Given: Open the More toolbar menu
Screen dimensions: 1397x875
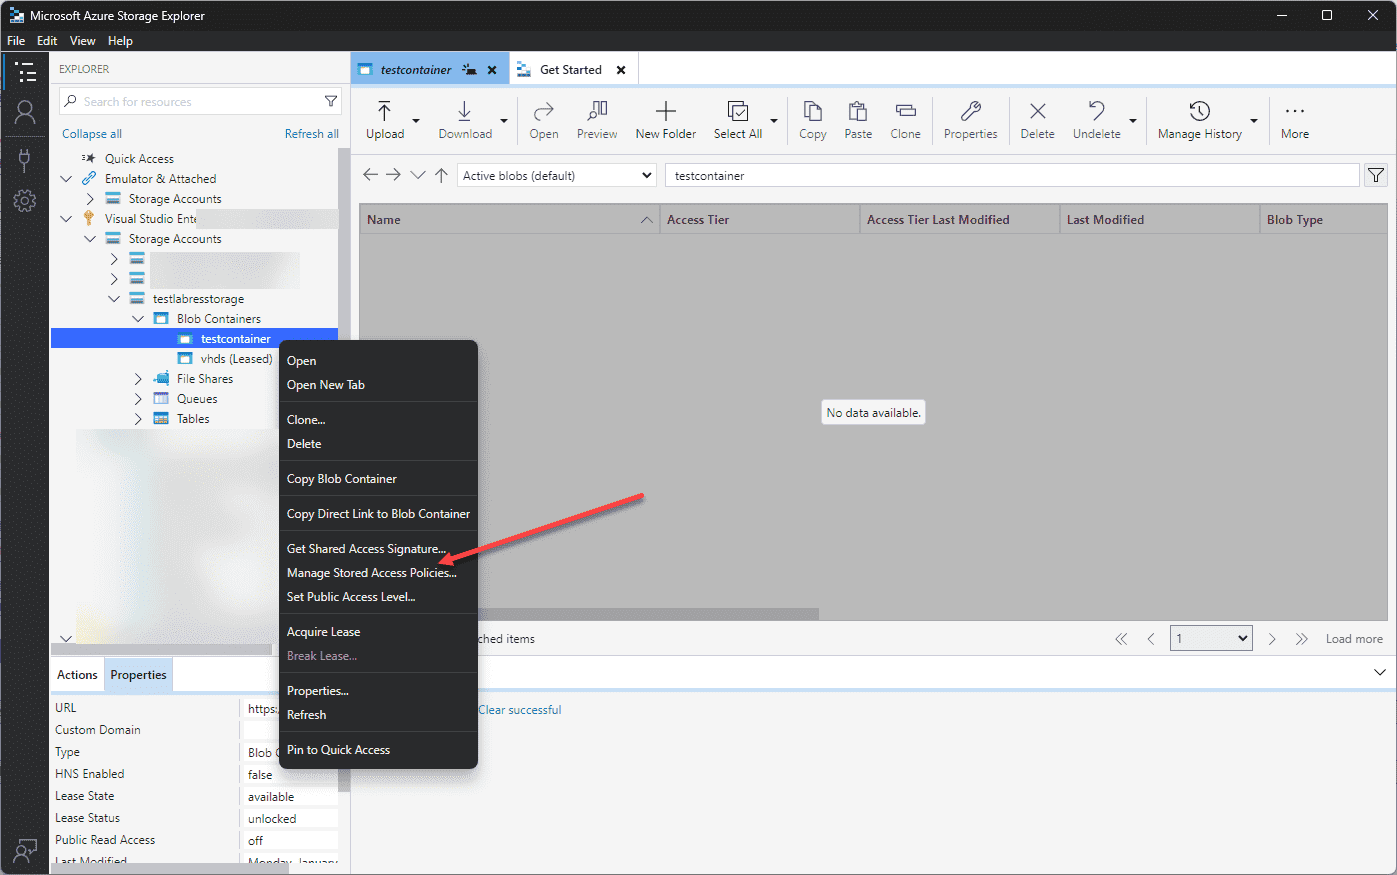Looking at the screenshot, I should [1295, 120].
